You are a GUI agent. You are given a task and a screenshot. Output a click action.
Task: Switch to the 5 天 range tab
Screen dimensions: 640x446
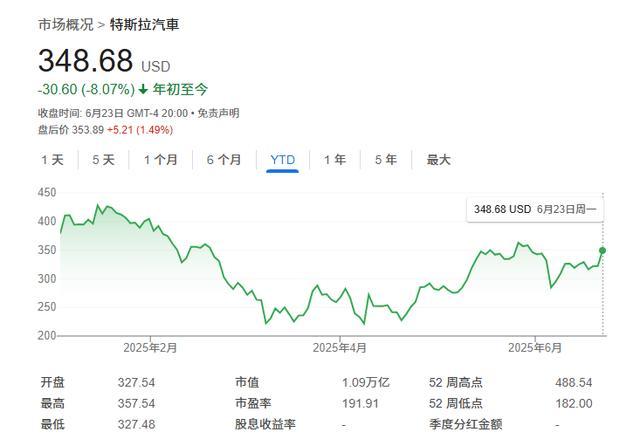(x=103, y=160)
